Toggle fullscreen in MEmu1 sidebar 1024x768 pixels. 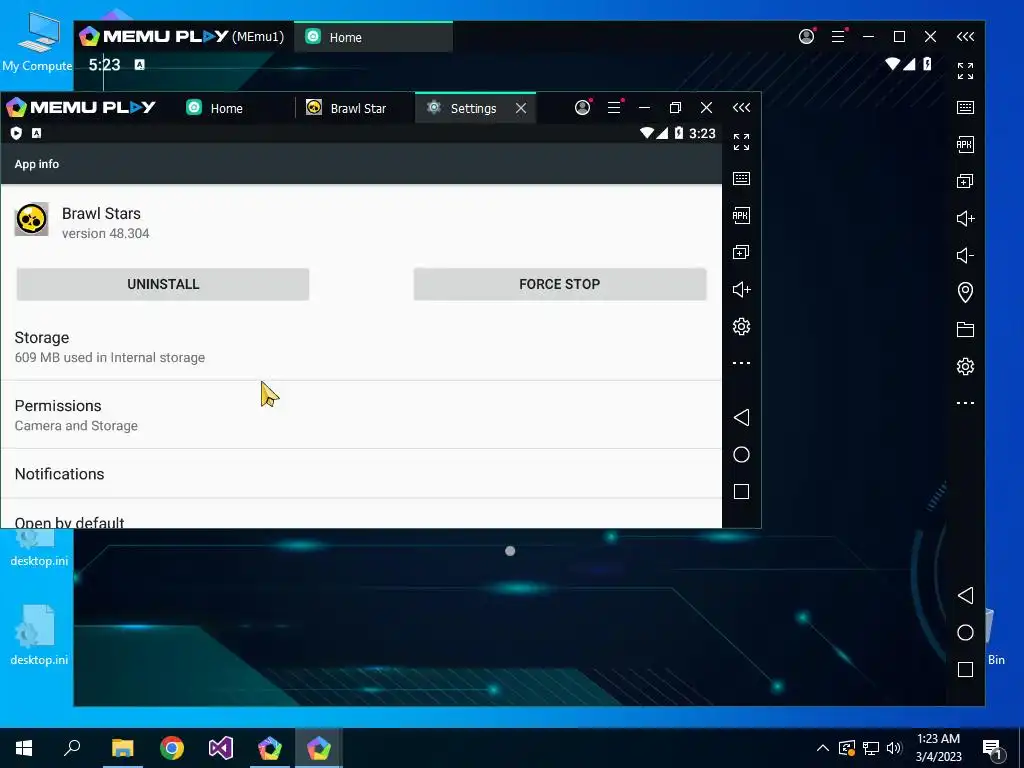965,71
